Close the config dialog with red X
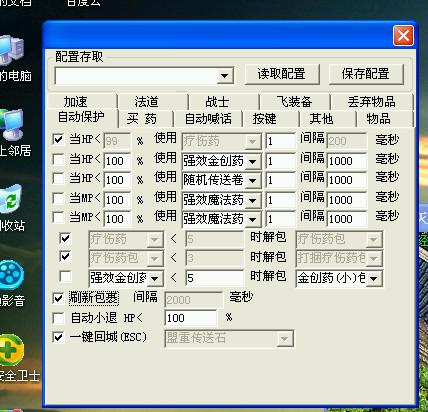428x412 pixels. pyautogui.click(x=403, y=35)
